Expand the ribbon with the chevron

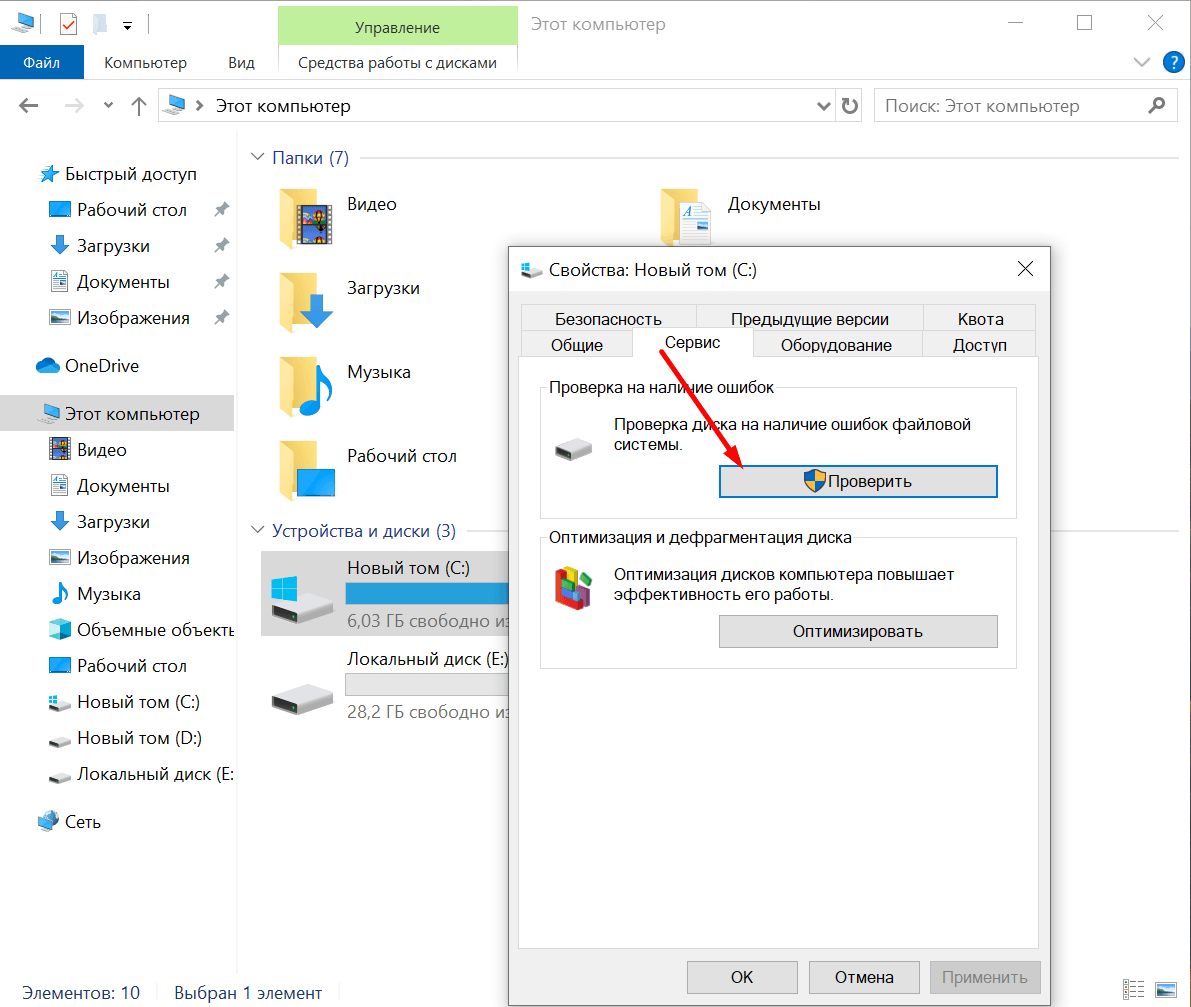pos(1141,62)
